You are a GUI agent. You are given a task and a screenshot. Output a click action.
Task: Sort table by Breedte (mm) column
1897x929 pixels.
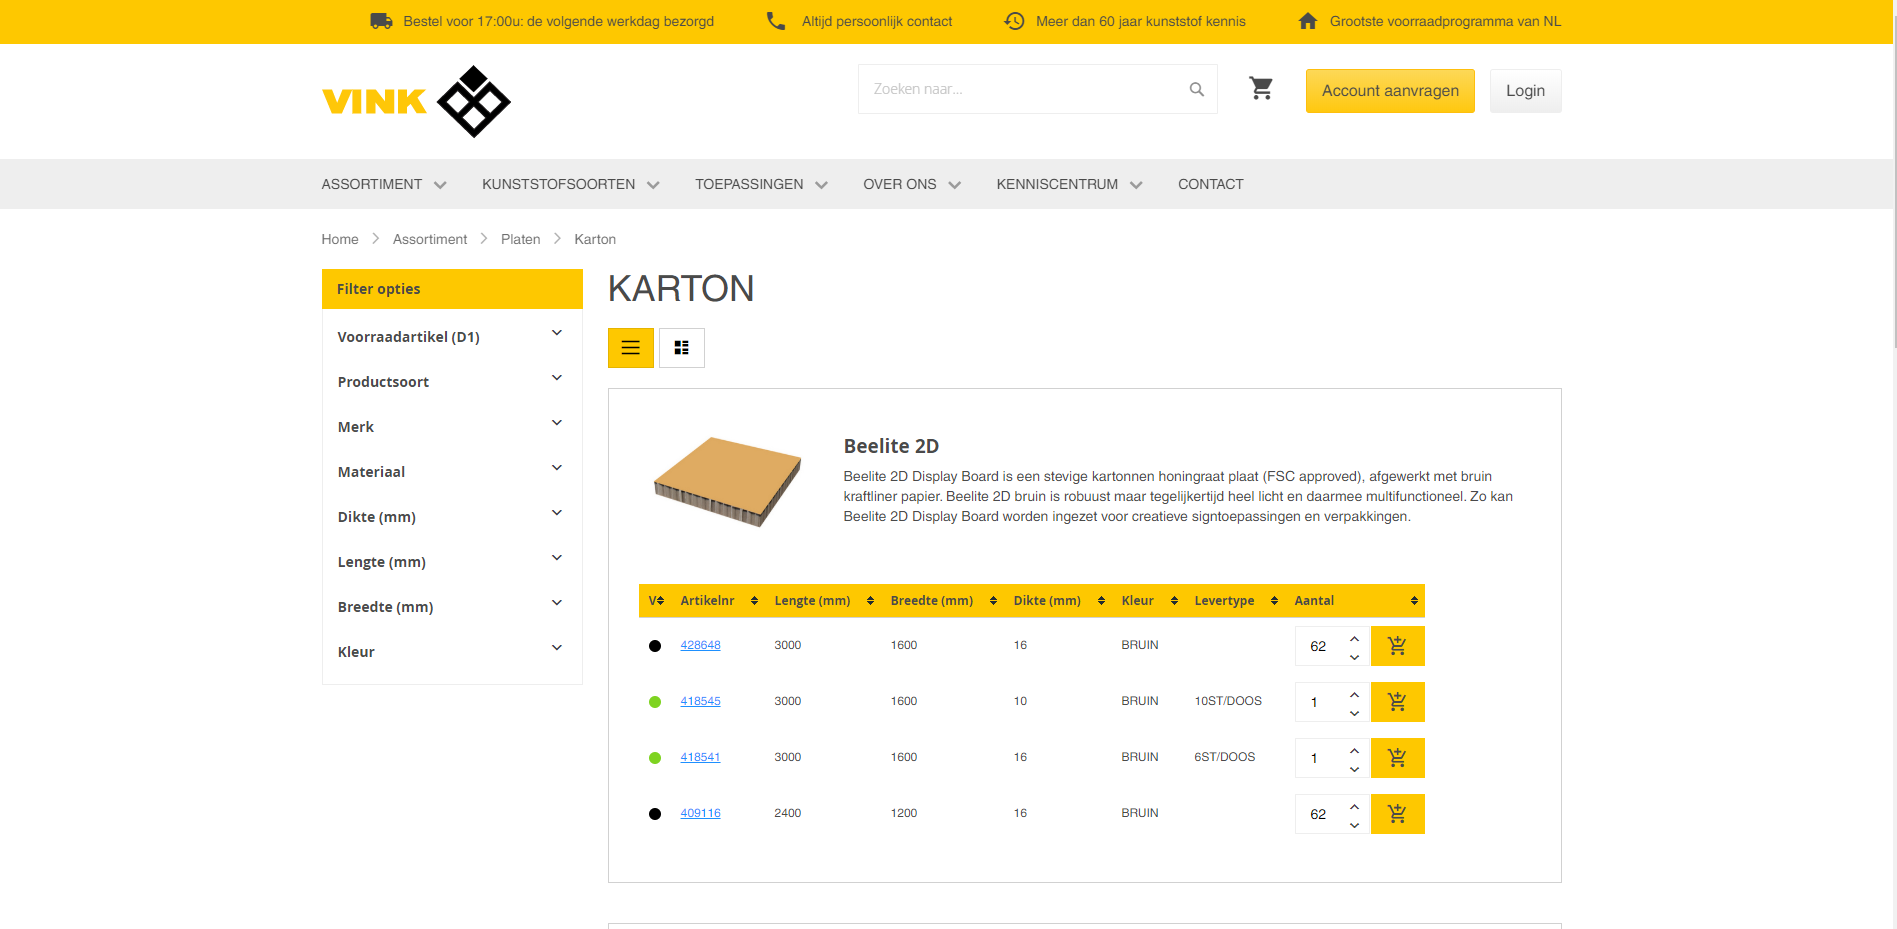(943, 601)
